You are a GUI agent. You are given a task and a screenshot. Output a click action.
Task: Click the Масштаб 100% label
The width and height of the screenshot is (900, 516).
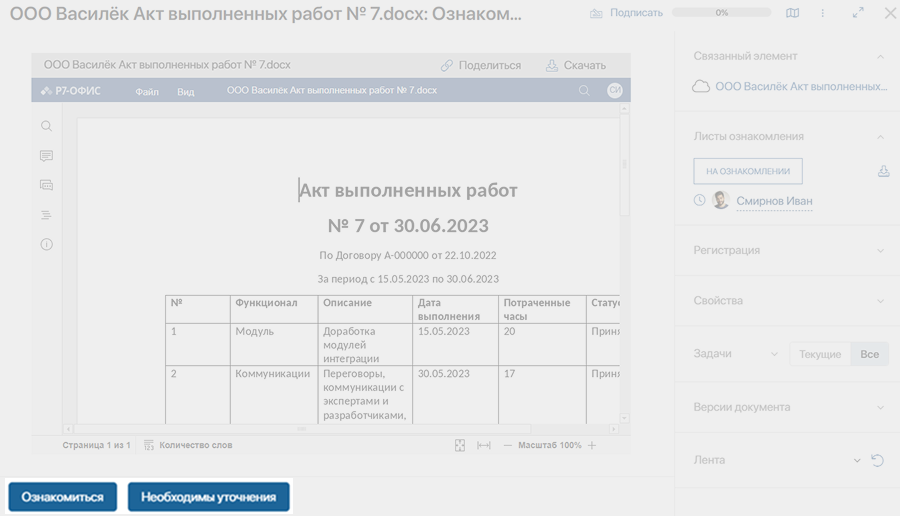(549, 445)
